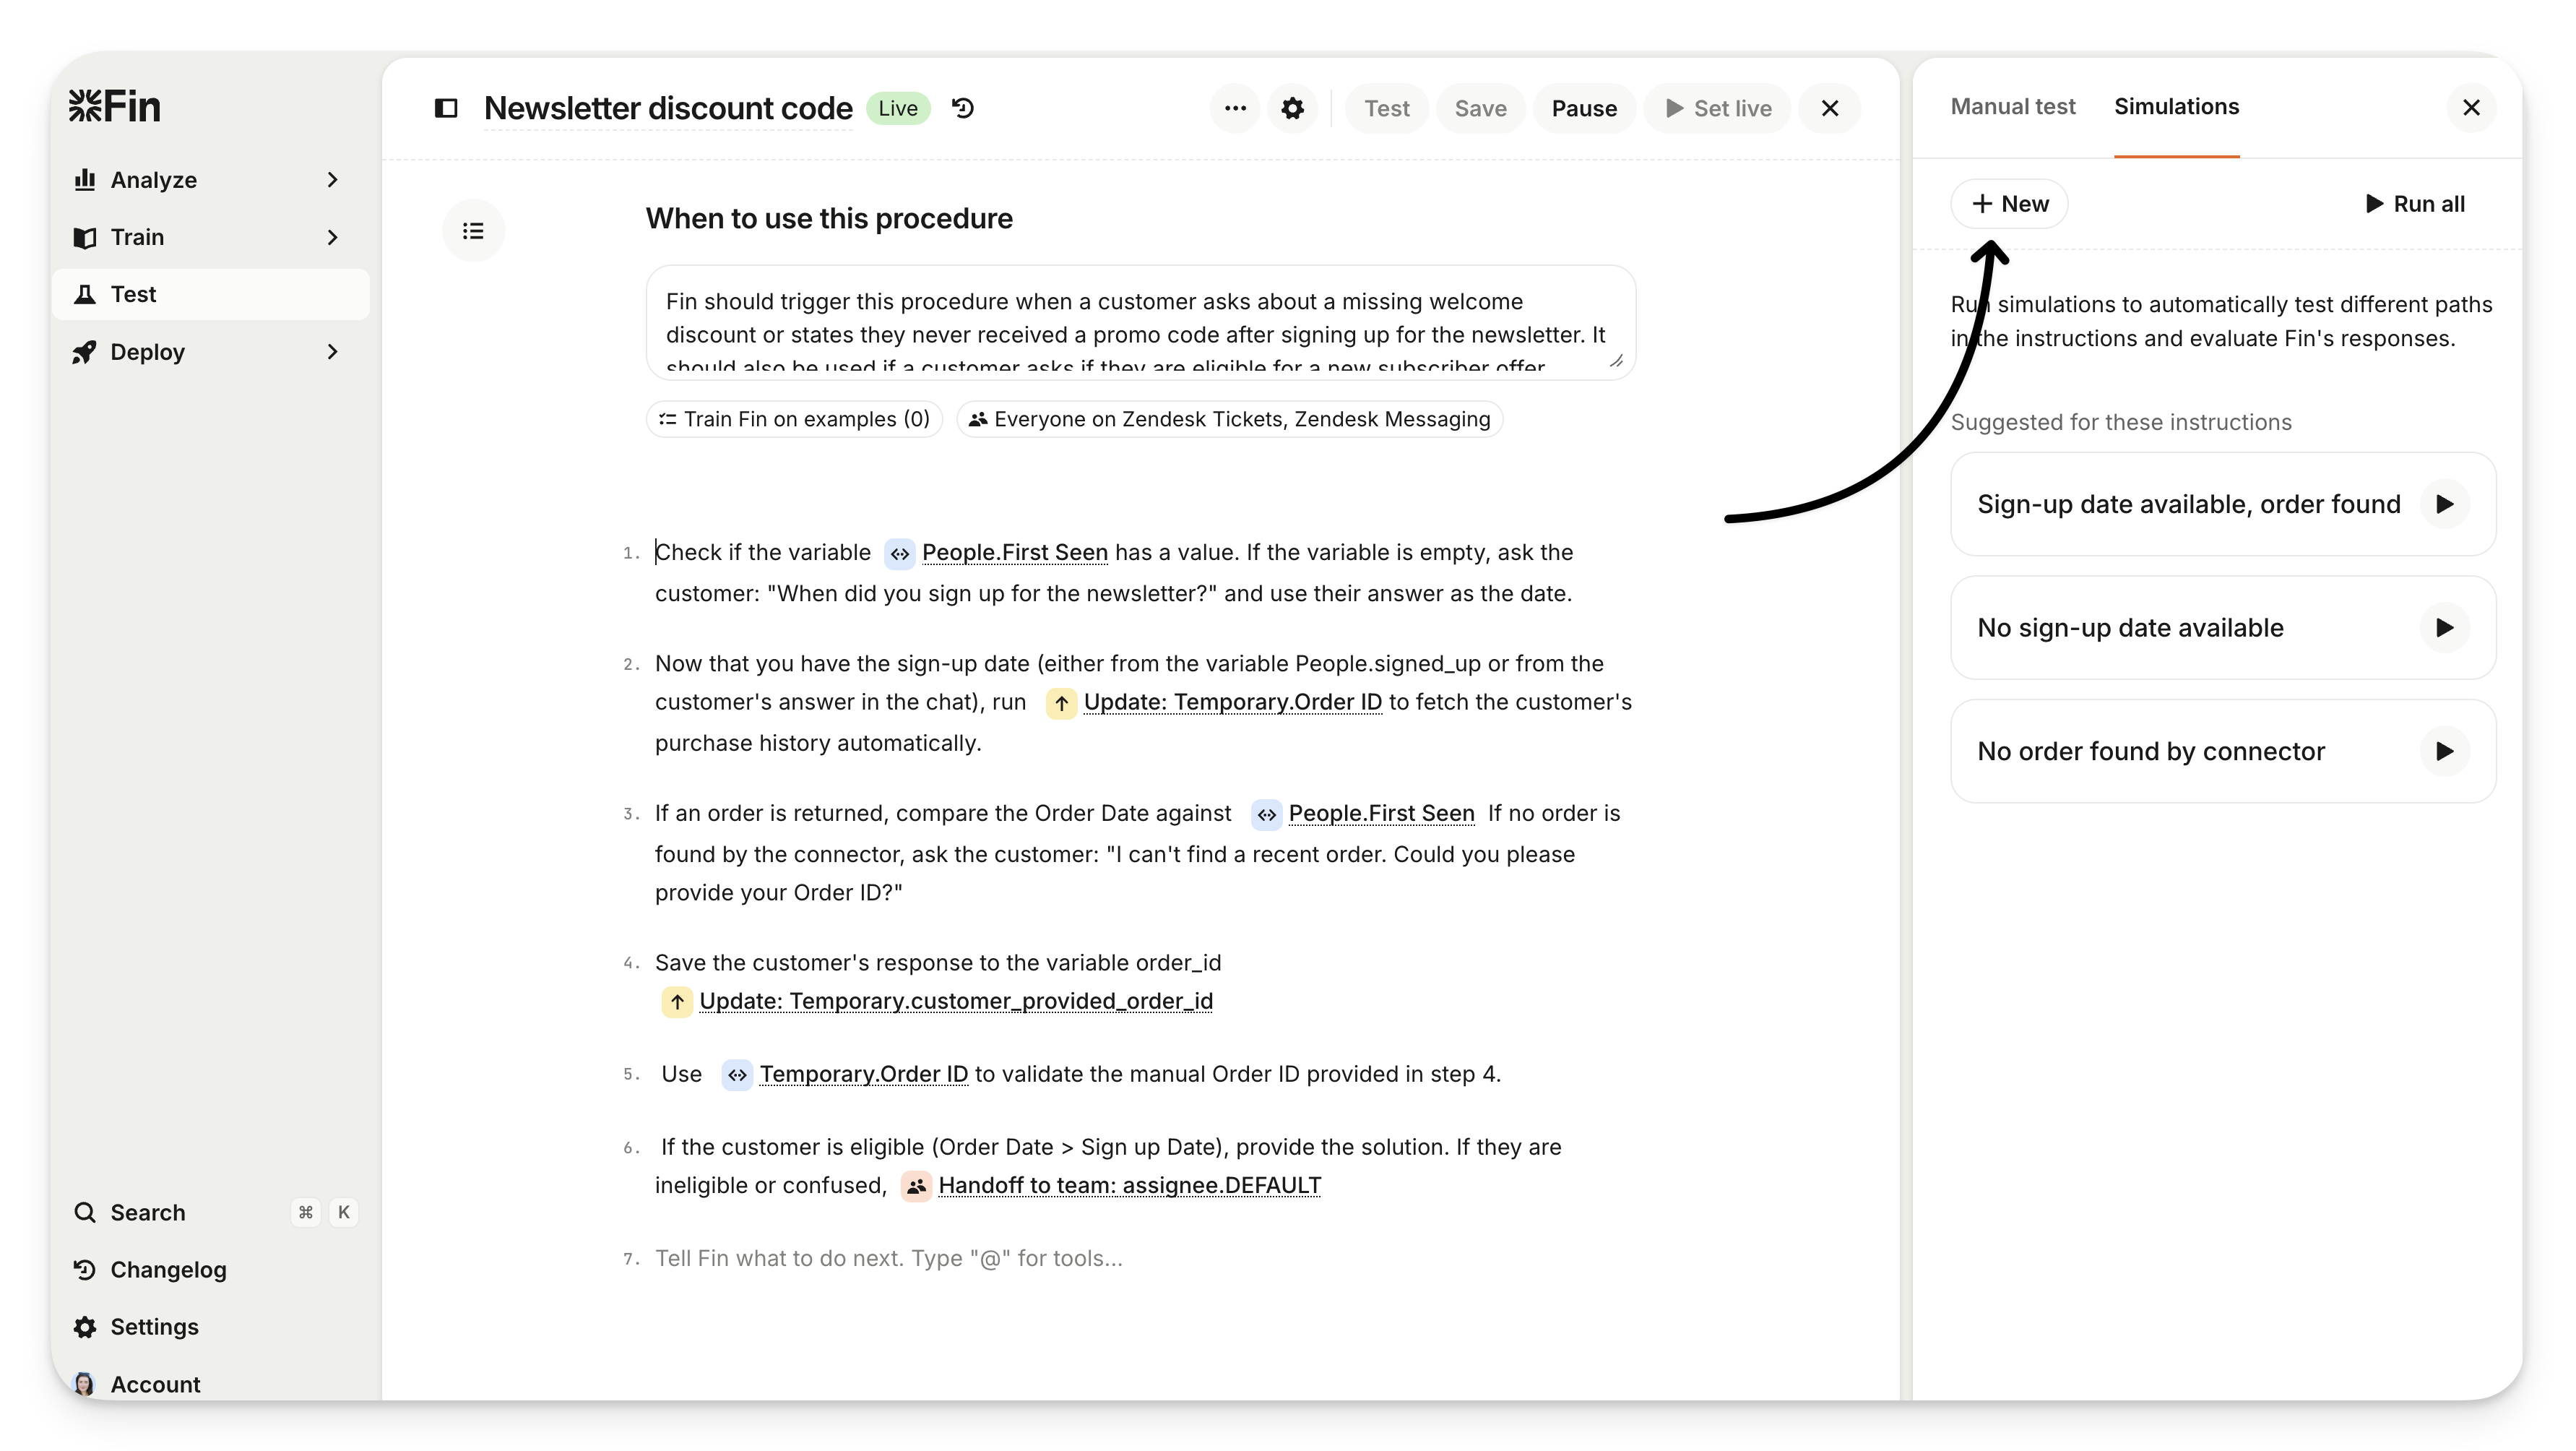Click the Handoff to team assignee.DEFAULT link
The image size is (2576, 1451).
tap(1129, 1185)
